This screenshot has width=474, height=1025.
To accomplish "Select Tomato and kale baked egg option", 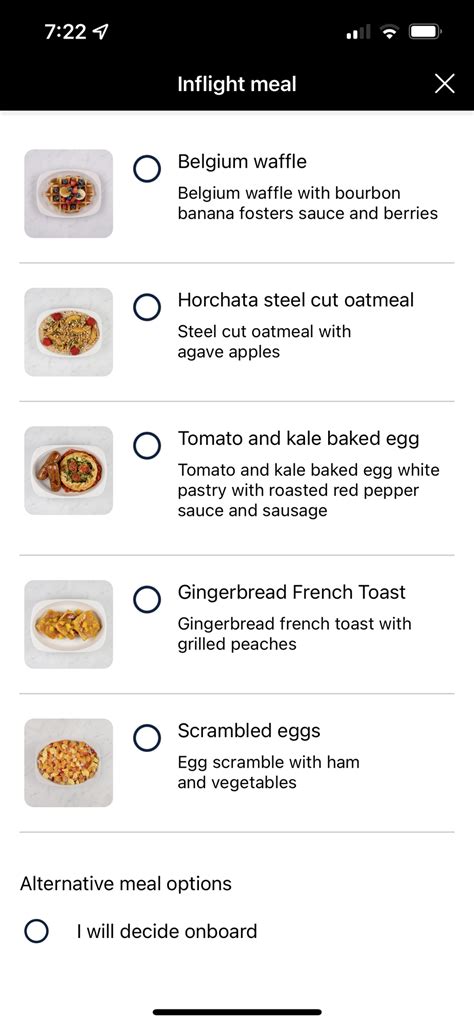I will click(x=147, y=445).
